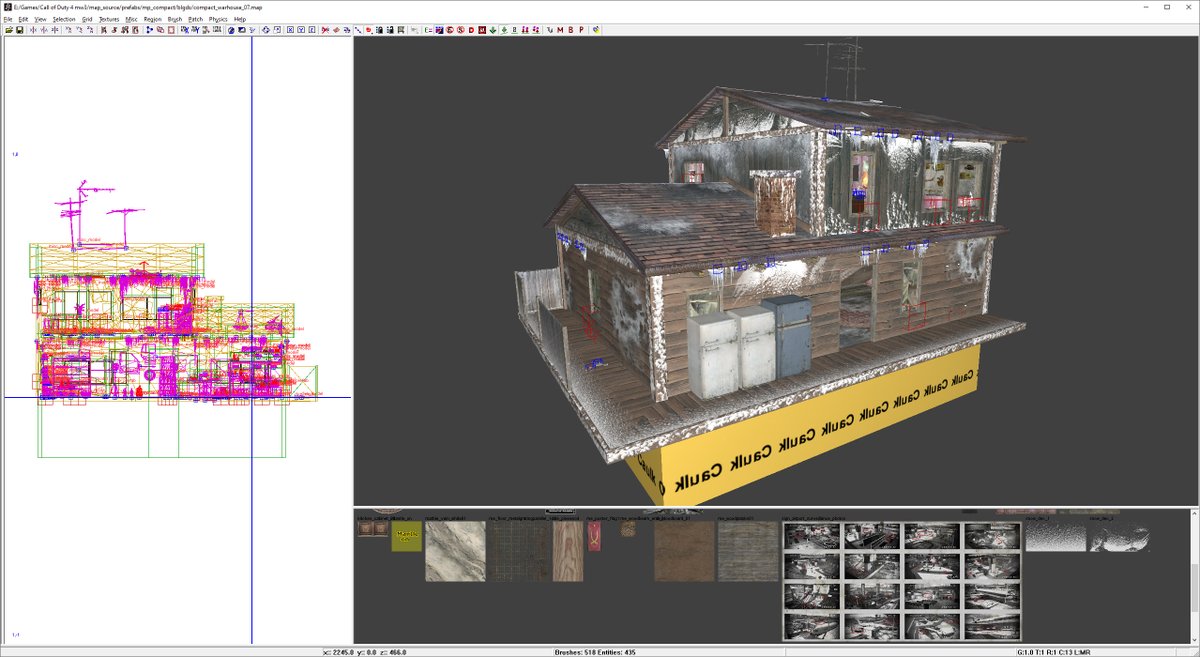
Task: Click the red D toolbar icon
Action: pyautogui.click(x=471, y=30)
